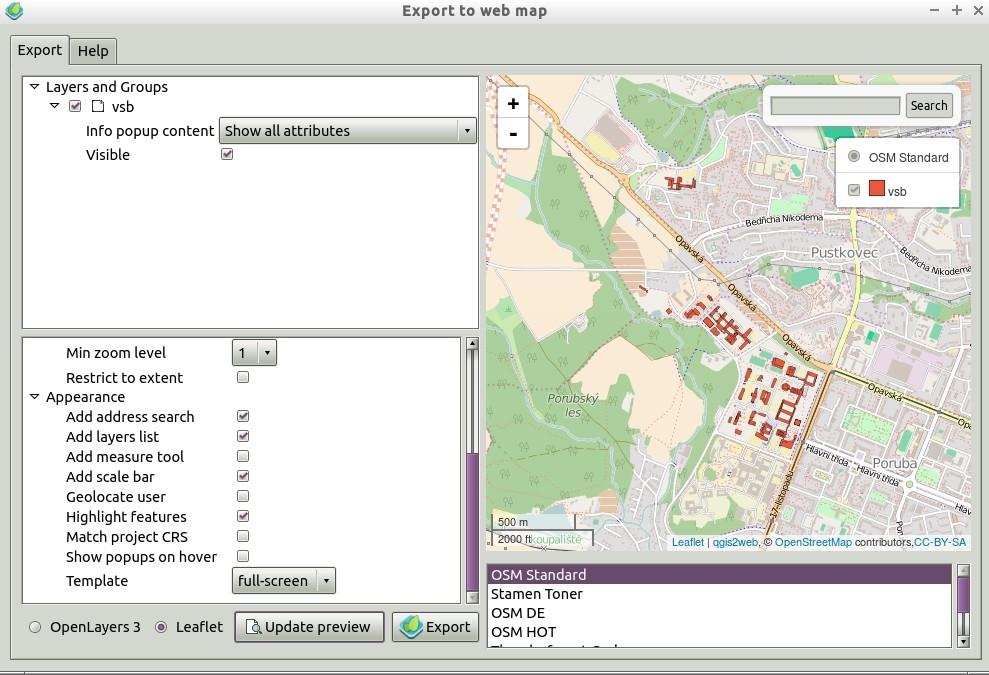Click the Export button with globe icon

click(x=436, y=626)
